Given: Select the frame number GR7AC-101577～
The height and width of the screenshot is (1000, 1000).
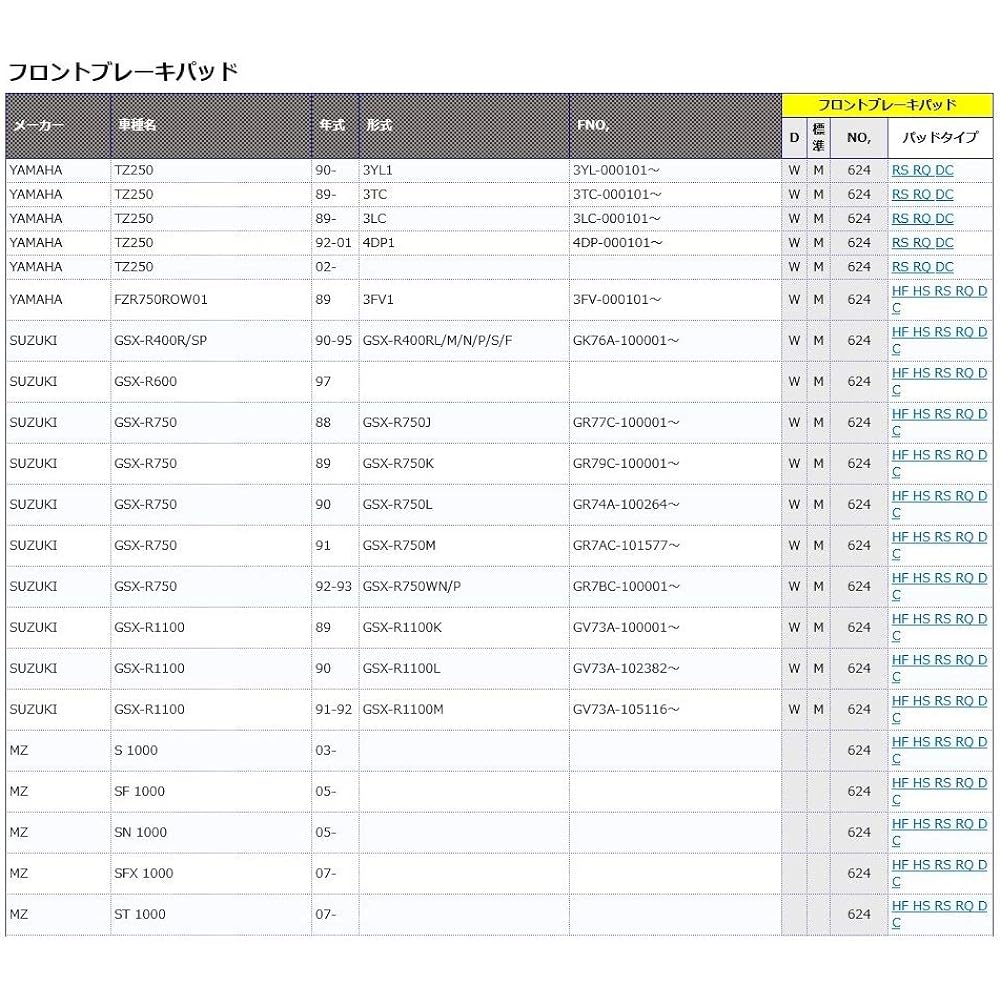Looking at the screenshot, I should 626,545.
